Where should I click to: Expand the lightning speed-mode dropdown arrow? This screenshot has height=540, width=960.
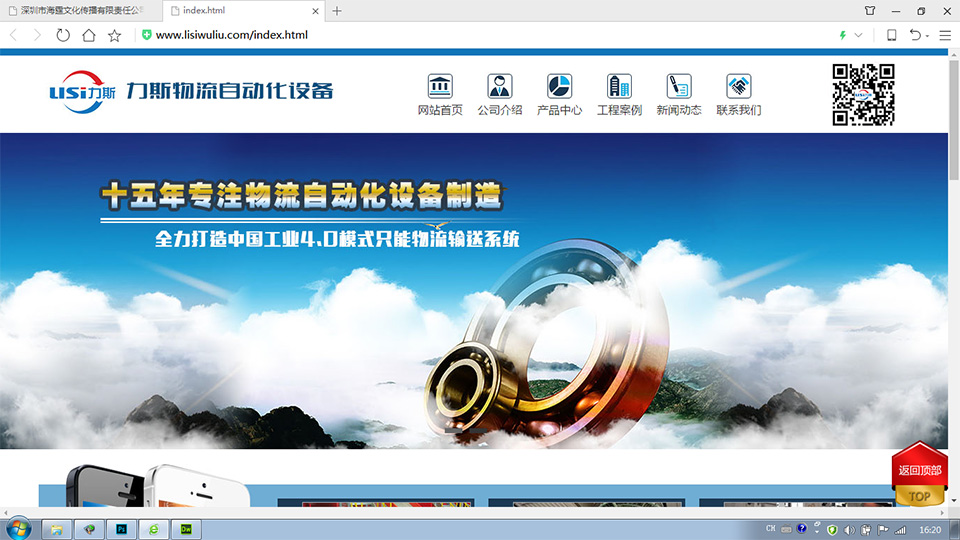point(858,35)
